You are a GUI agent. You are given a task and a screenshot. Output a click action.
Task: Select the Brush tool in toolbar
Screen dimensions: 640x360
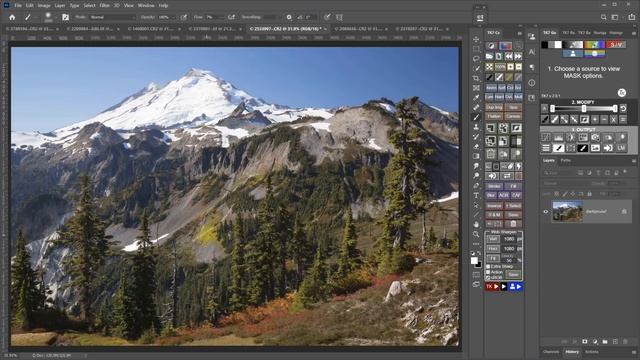(x=476, y=117)
